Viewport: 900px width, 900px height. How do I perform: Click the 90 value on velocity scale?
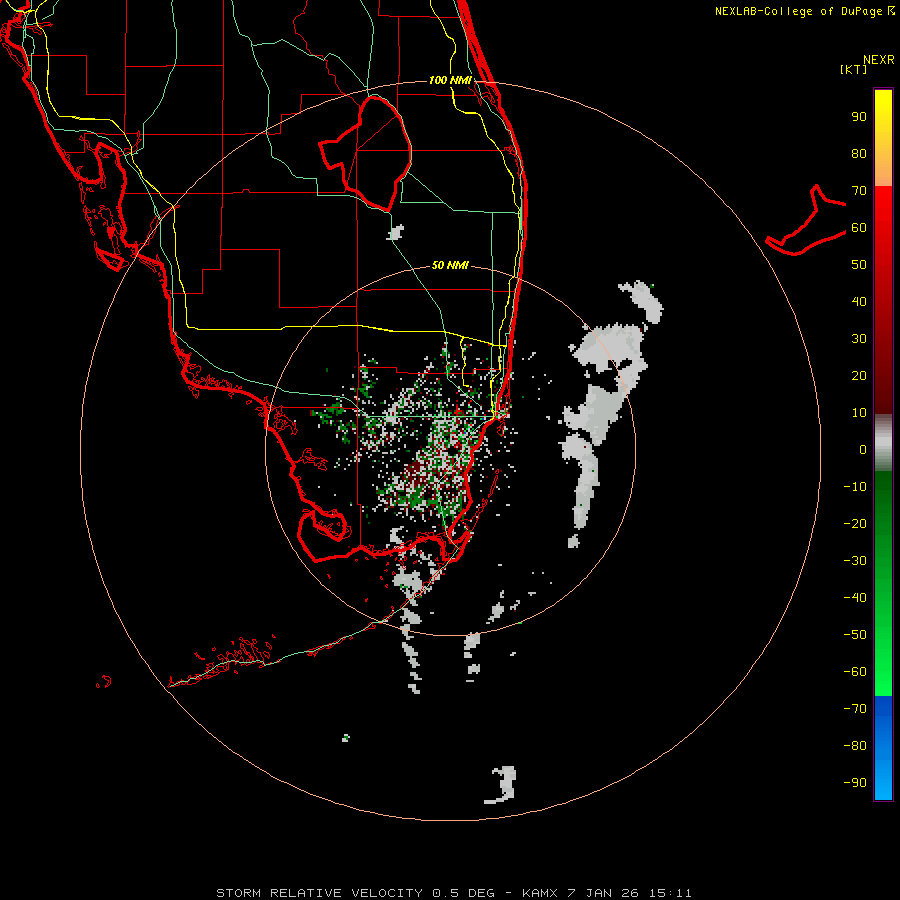tap(859, 117)
